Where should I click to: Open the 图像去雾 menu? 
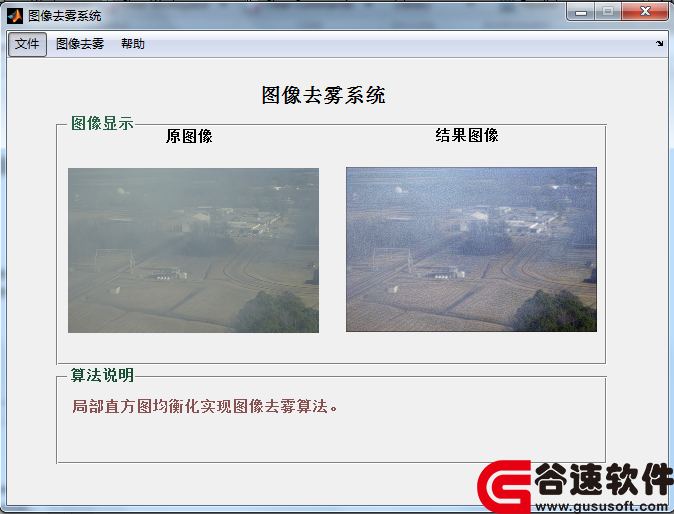[80, 44]
